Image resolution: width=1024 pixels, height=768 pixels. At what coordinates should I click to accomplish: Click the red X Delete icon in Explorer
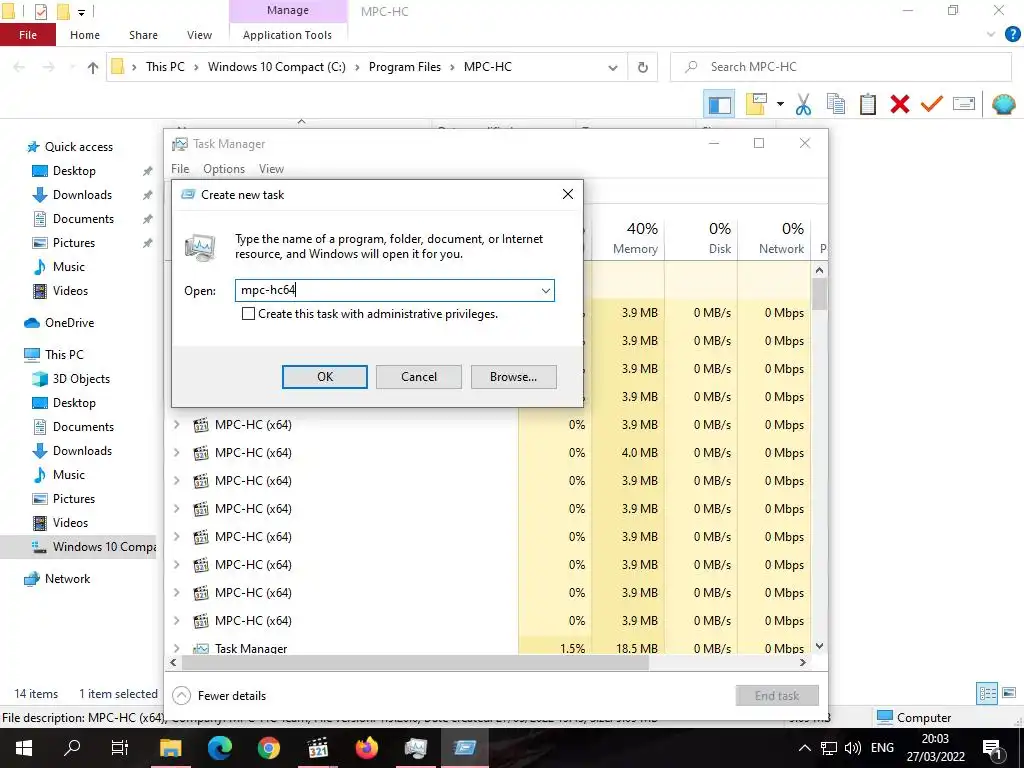900,104
